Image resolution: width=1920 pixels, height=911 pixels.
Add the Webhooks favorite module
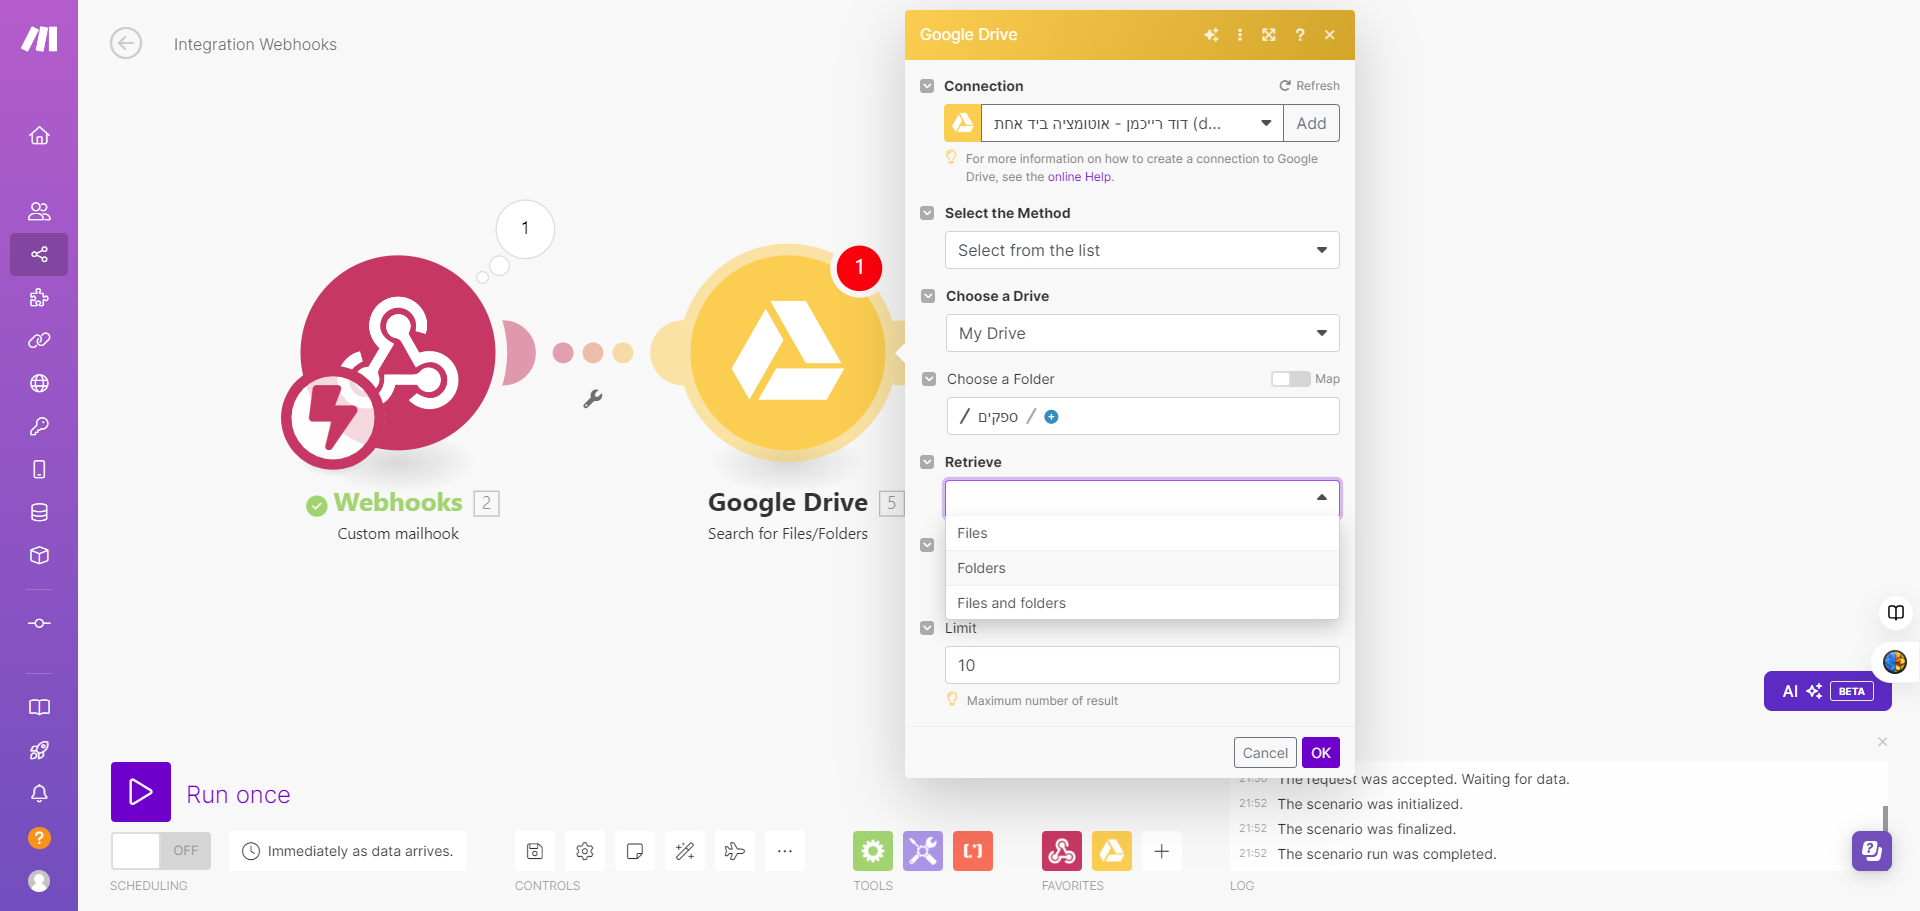coord(1062,851)
